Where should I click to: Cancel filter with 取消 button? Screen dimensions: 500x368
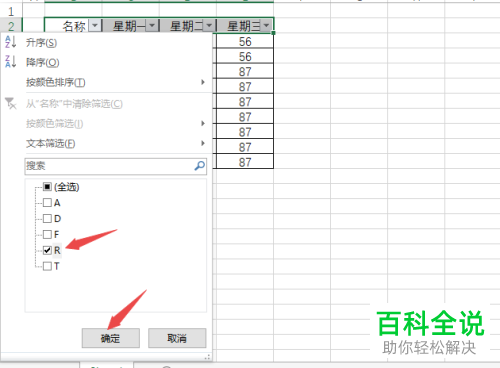(177, 338)
